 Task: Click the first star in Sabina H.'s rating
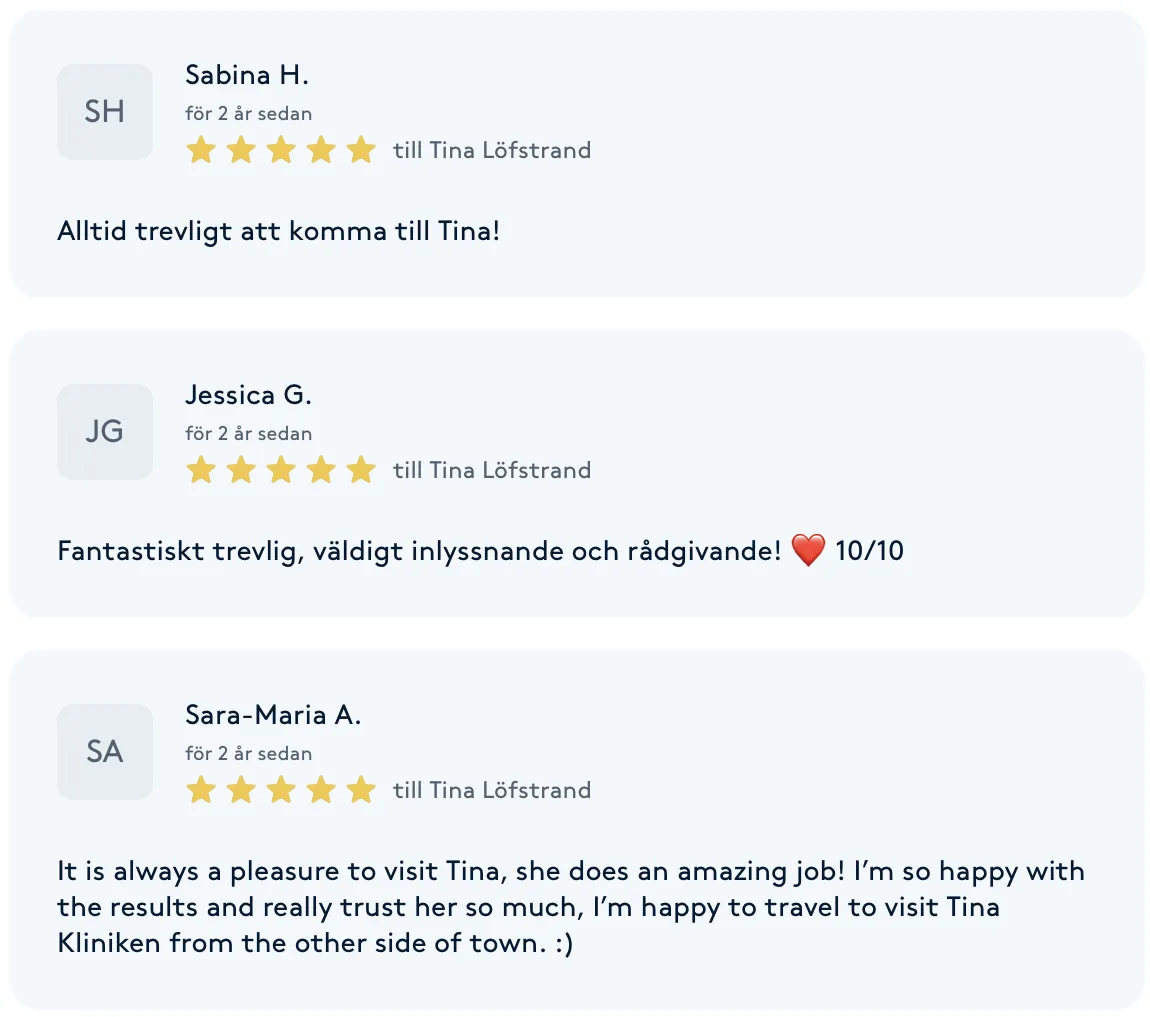coord(201,151)
